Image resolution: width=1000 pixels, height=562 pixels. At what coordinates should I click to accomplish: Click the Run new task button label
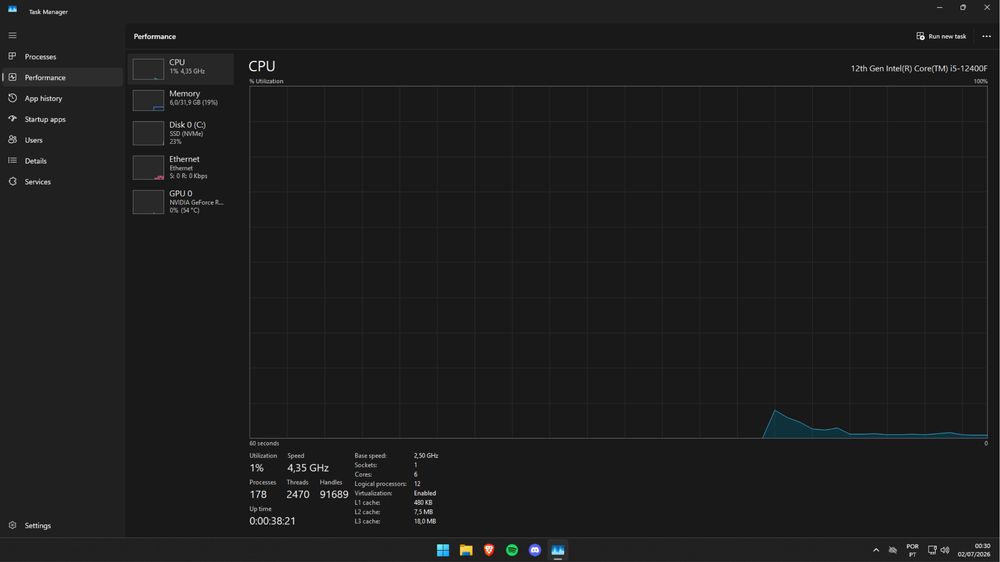tap(947, 36)
